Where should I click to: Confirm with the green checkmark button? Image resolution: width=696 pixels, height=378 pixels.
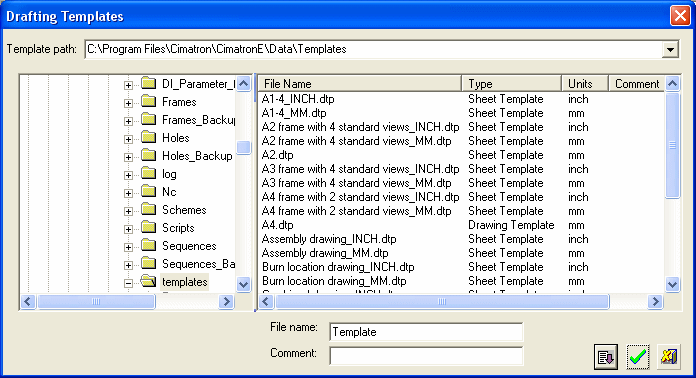point(637,357)
